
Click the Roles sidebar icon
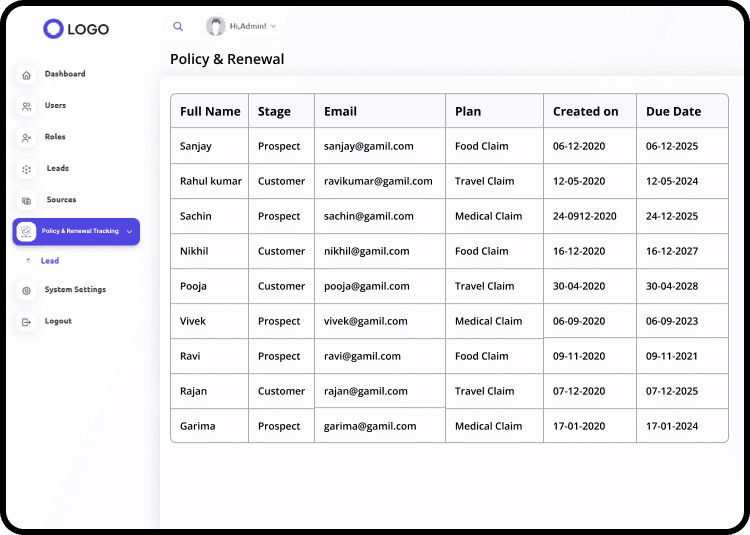tap(26, 137)
